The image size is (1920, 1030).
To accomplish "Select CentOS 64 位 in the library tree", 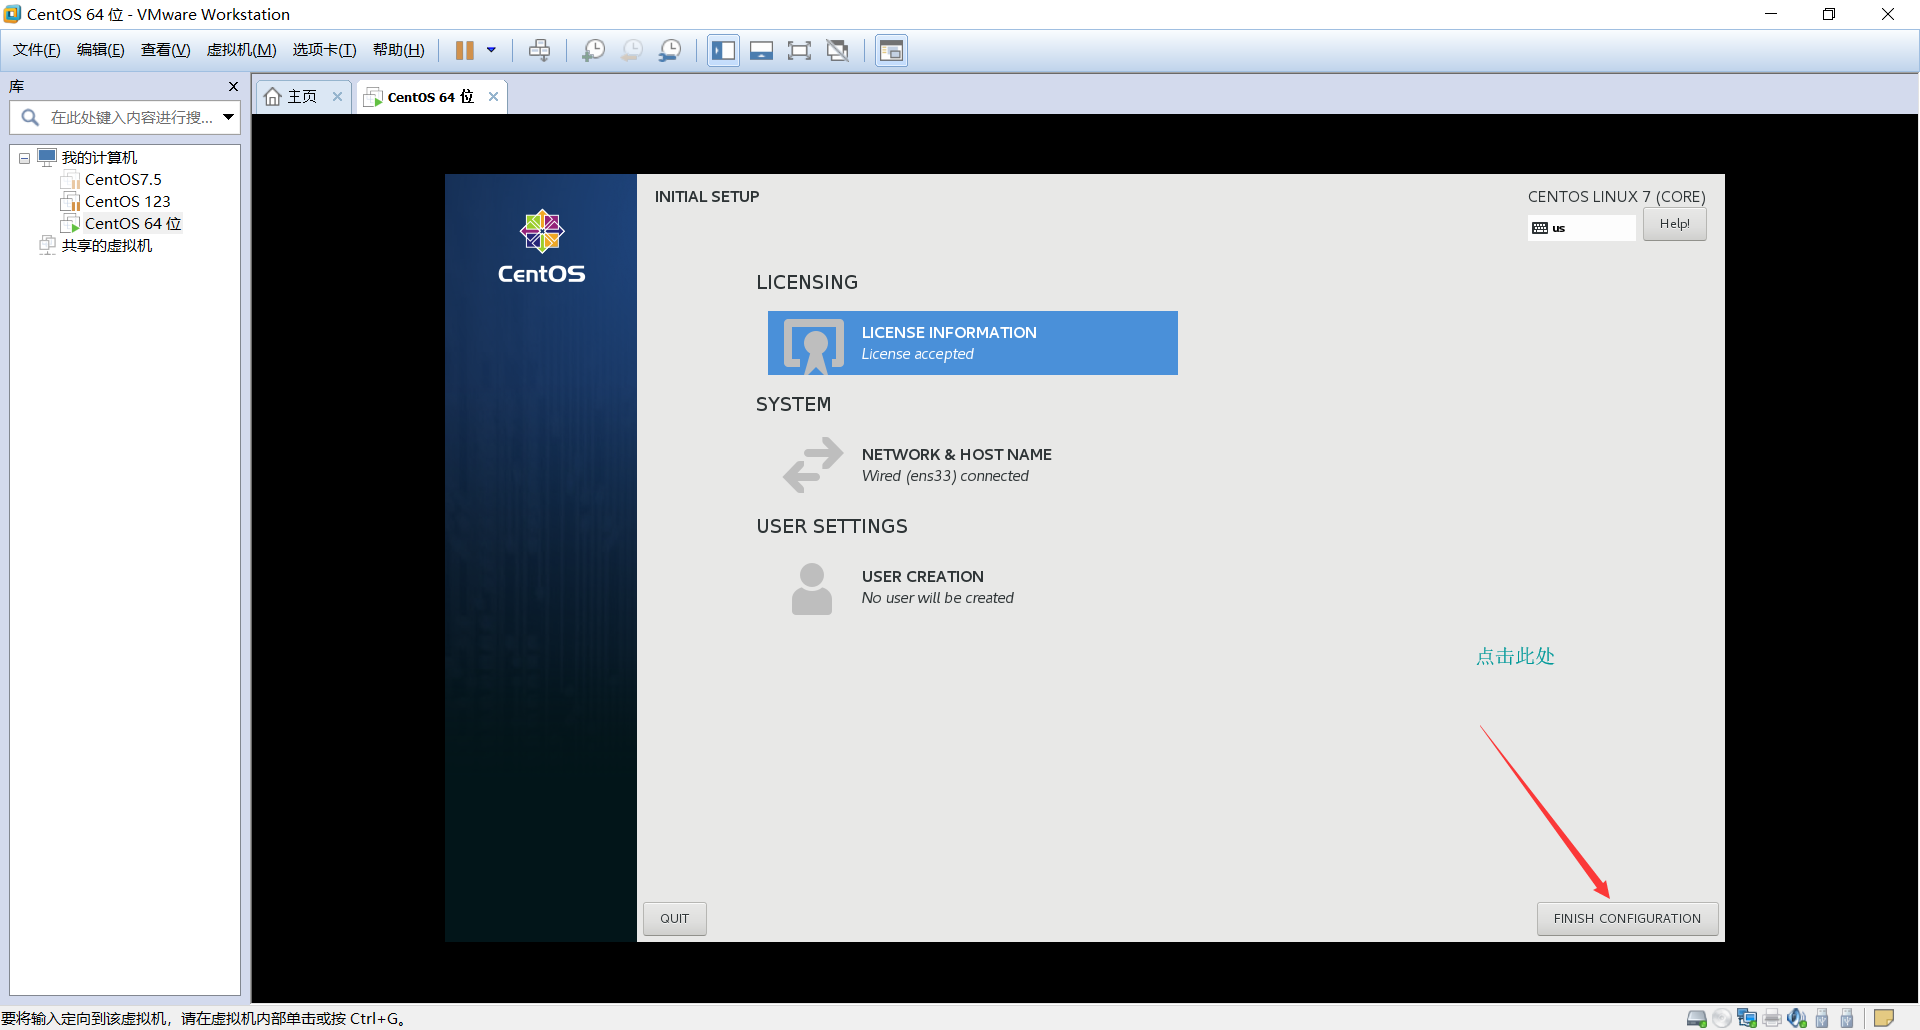I will click(x=132, y=223).
